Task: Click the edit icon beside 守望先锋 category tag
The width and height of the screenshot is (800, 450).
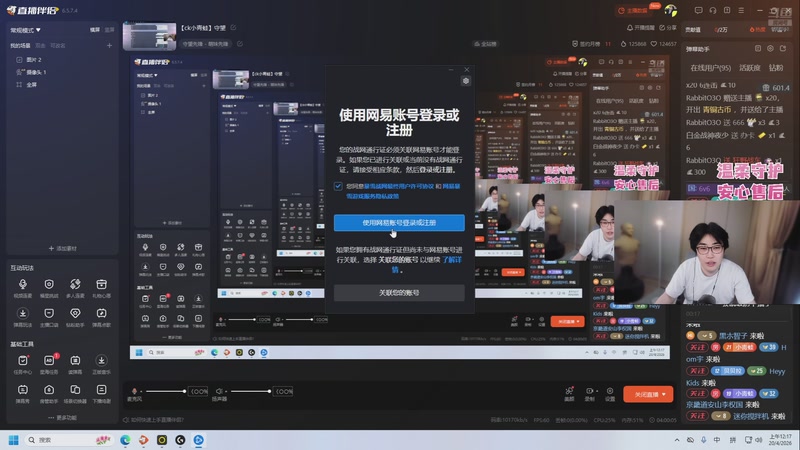Action: pos(240,44)
